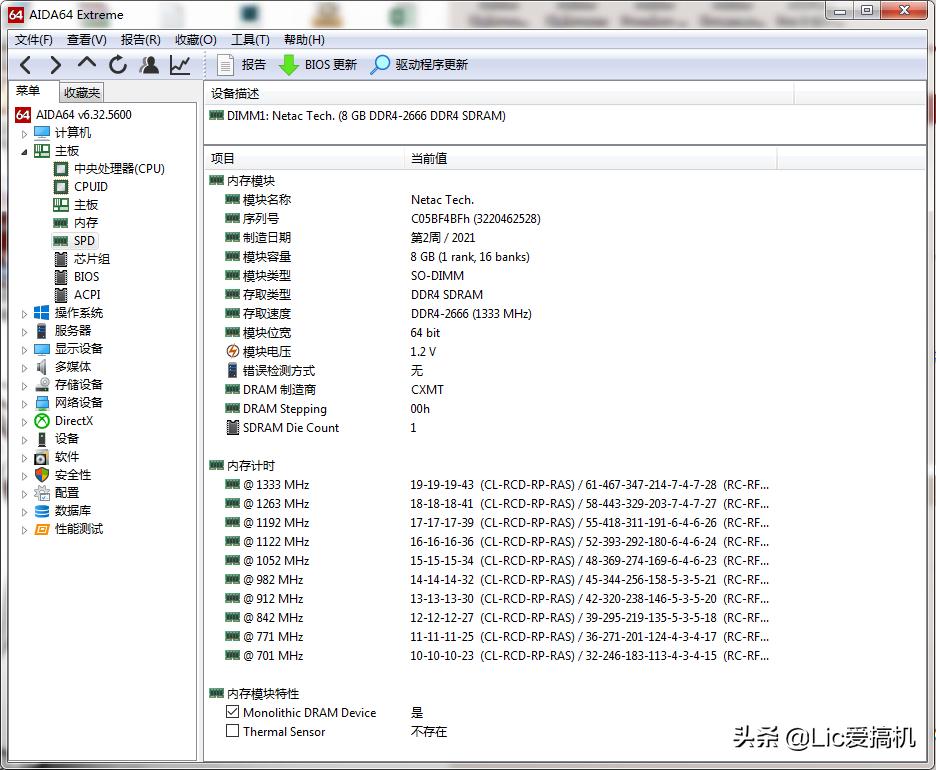936x770 pixels.
Task: Open the 查看(V) menu
Action: click(87, 39)
